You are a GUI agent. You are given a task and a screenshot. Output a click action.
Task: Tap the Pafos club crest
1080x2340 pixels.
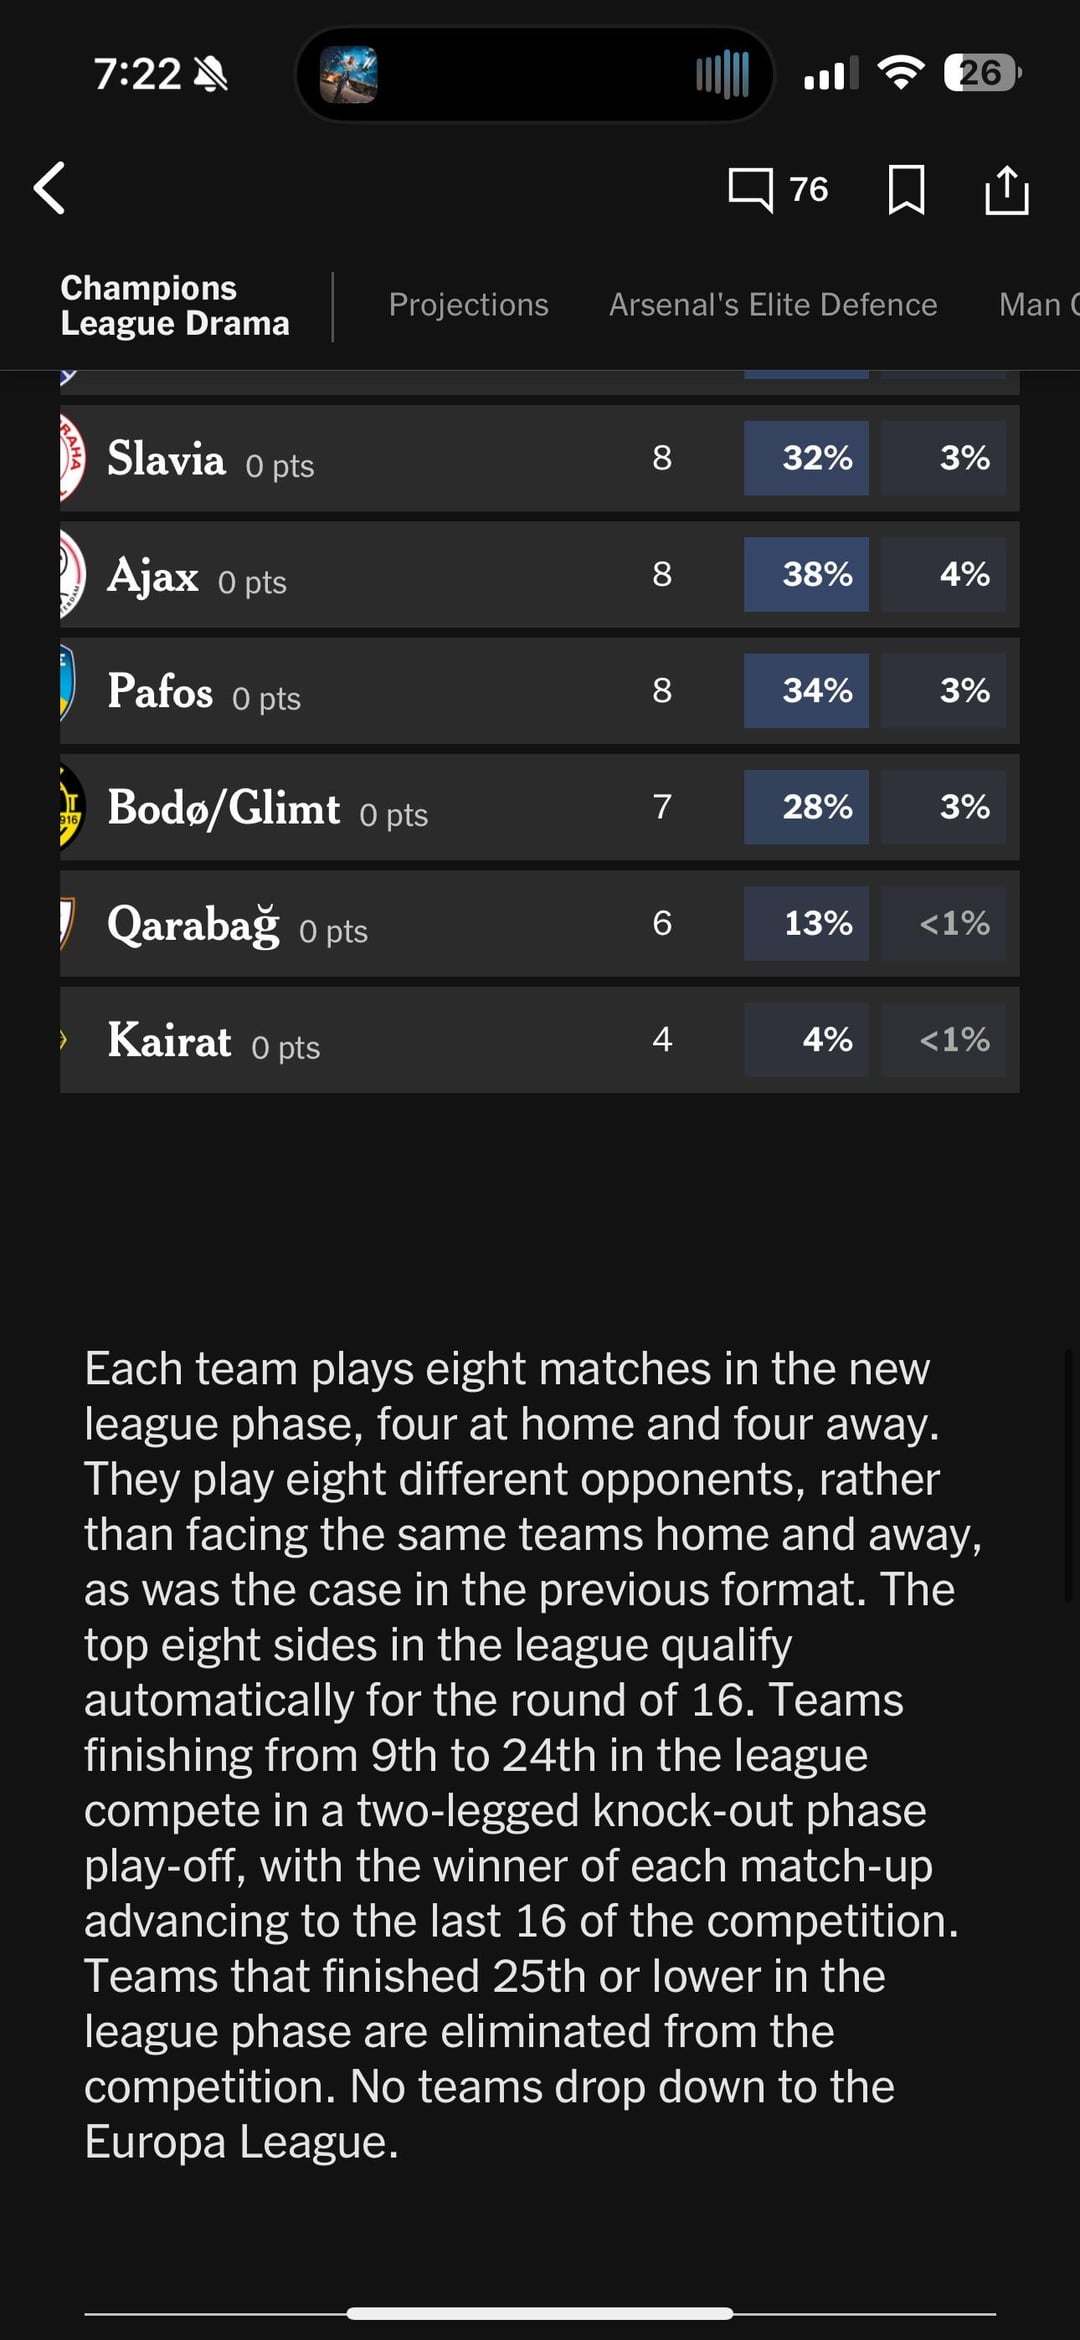[x=68, y=690]
